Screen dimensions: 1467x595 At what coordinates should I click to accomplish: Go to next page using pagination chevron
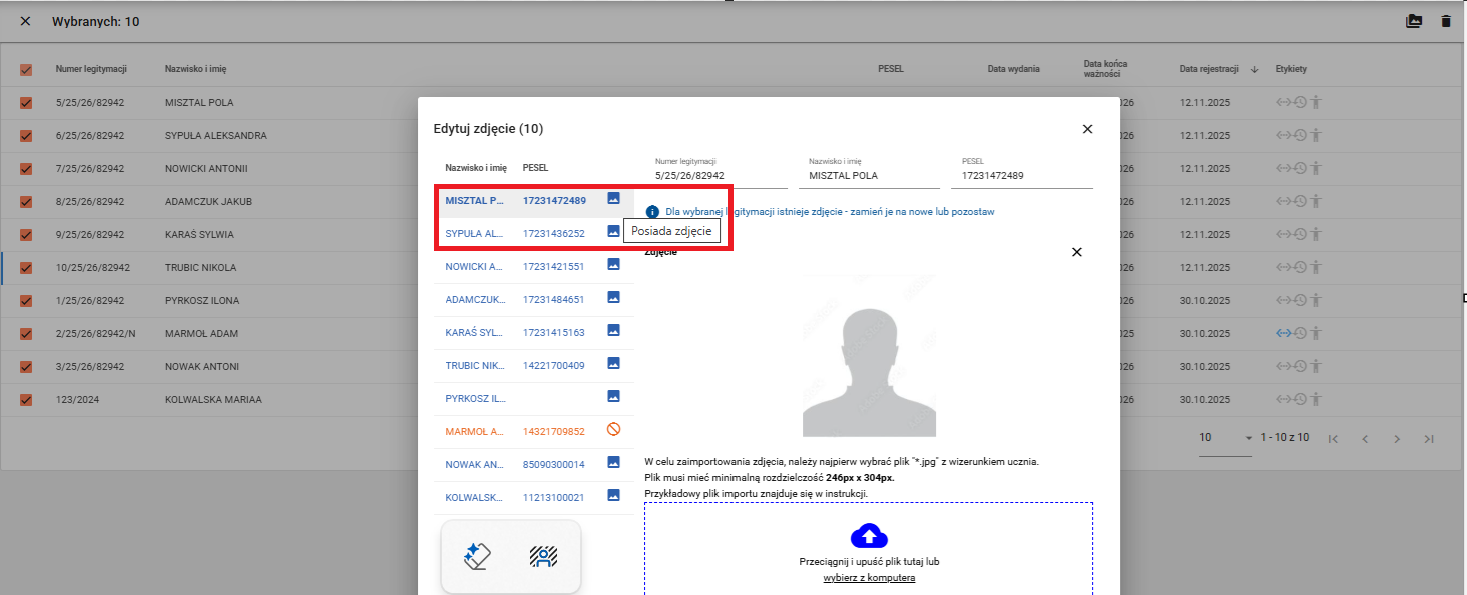[1397, 438]
